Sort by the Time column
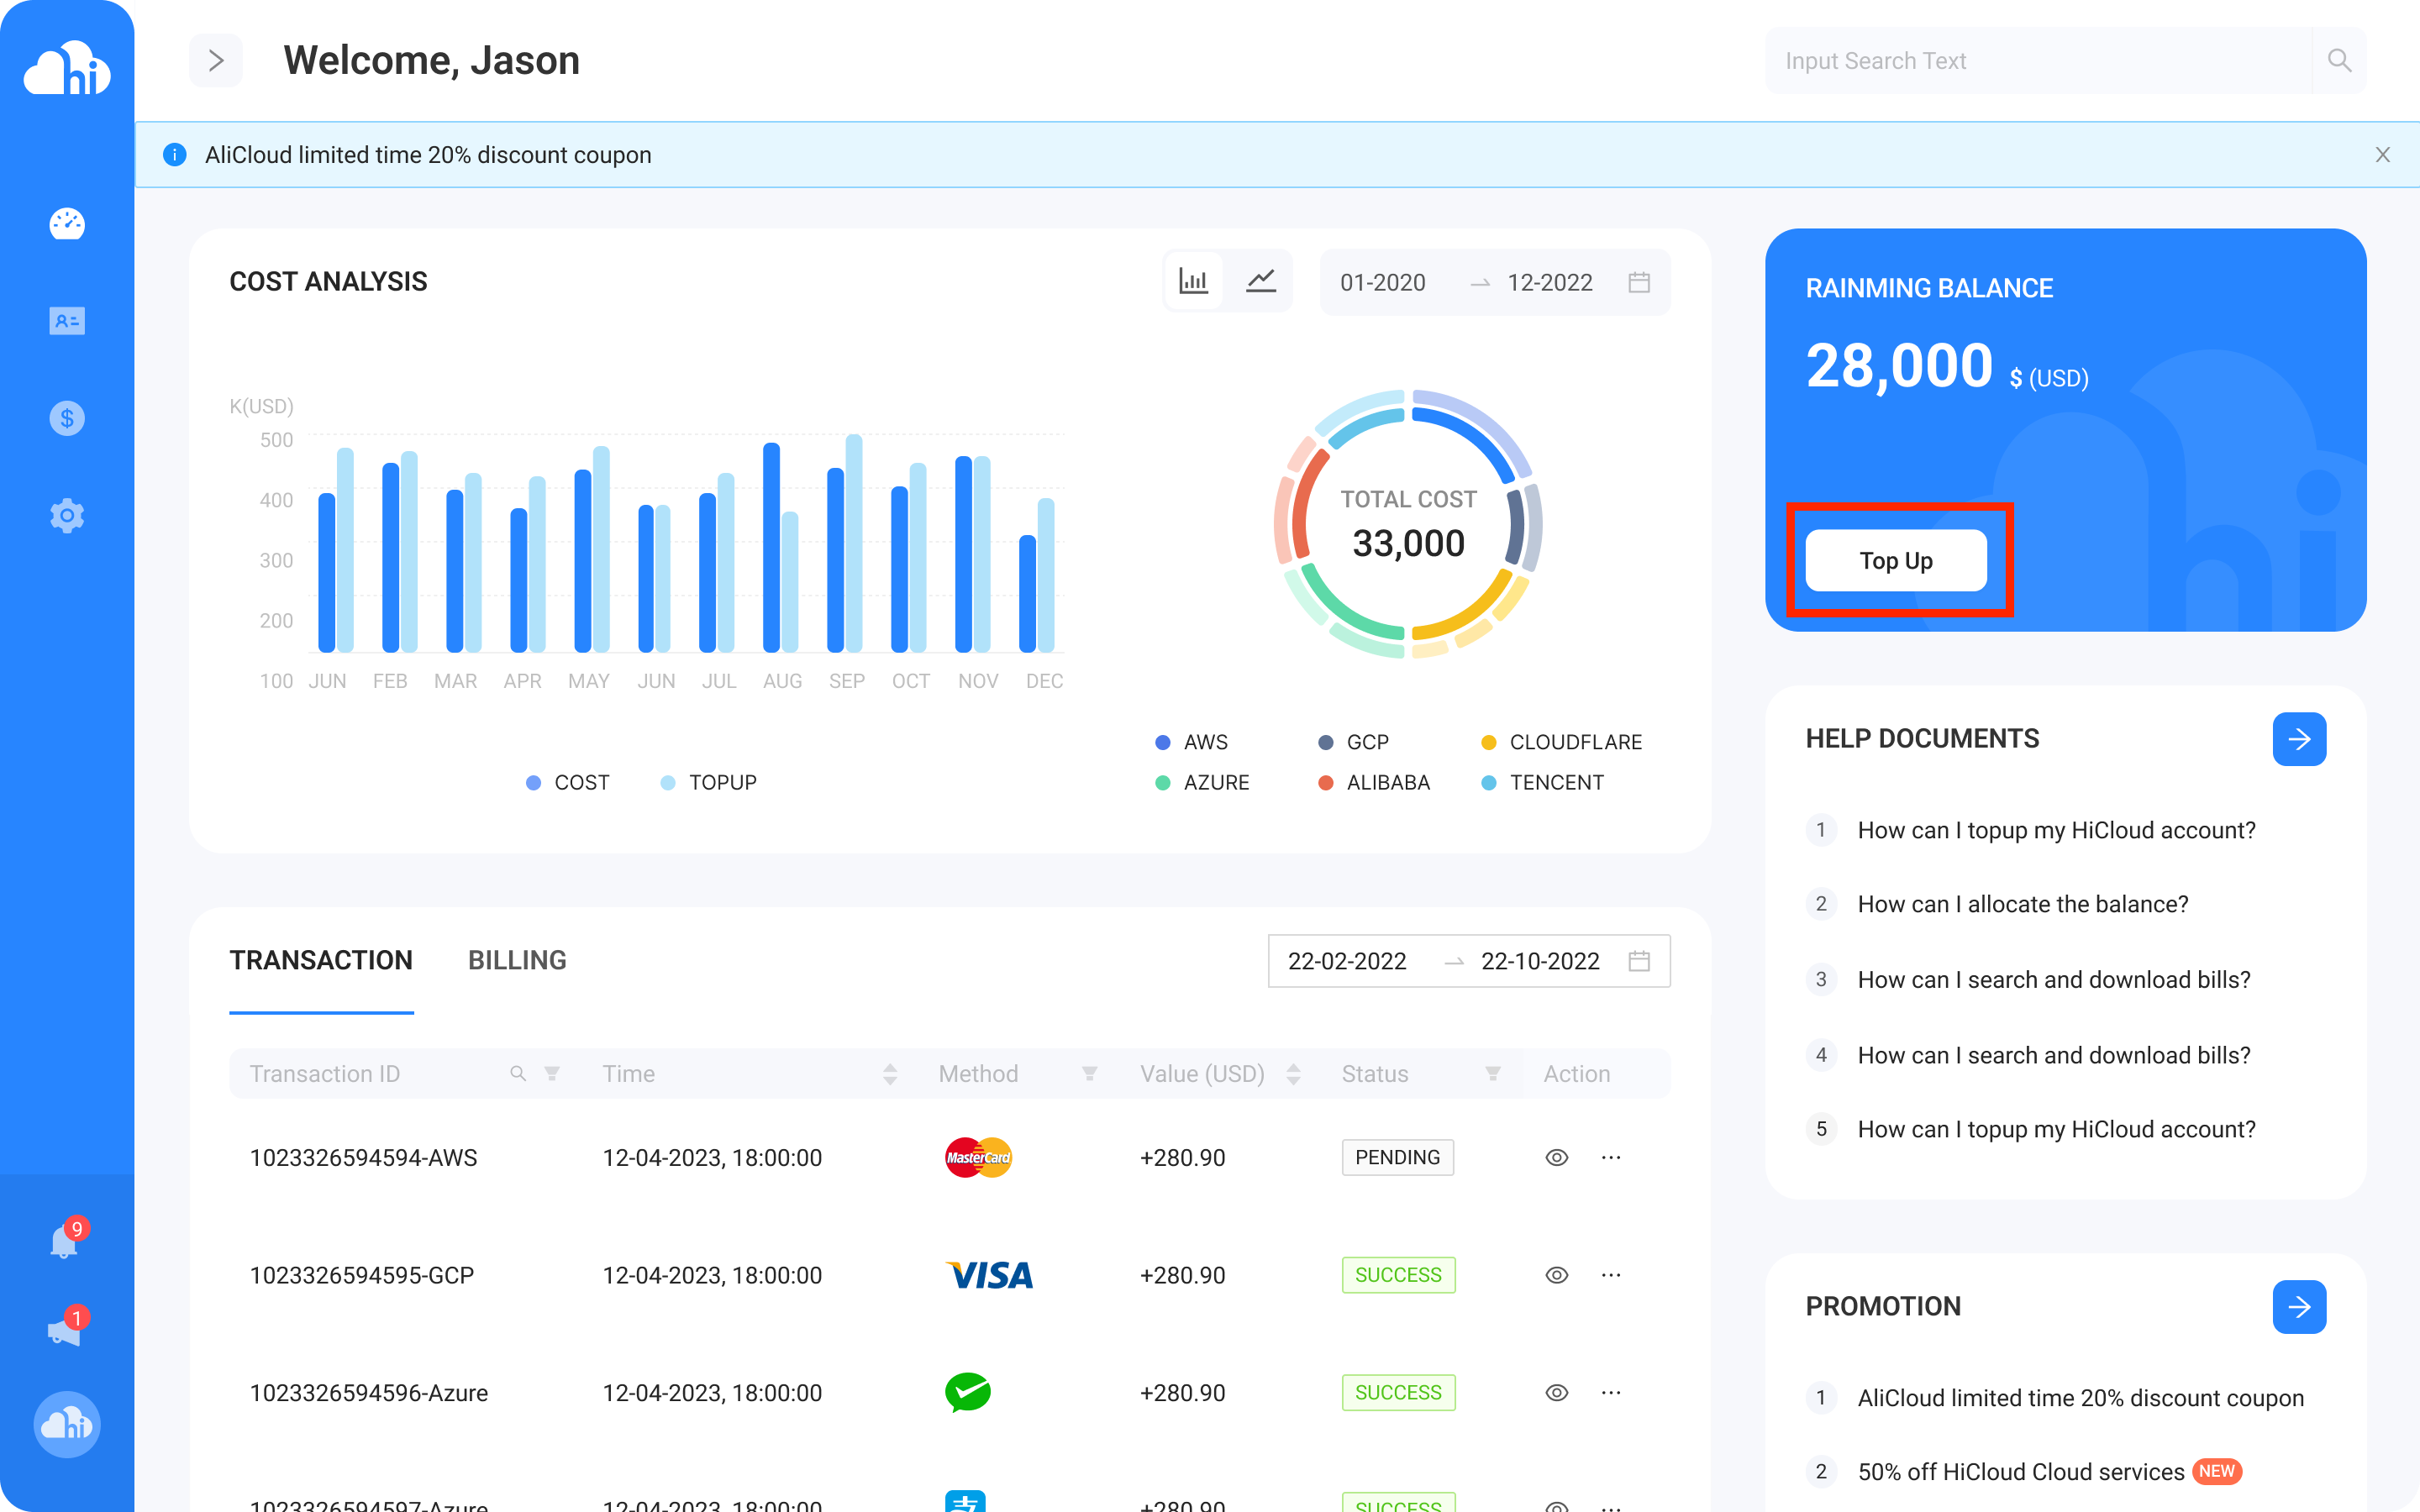The height and width of the screenshot is (1512, 2420). coord(890,1074)
